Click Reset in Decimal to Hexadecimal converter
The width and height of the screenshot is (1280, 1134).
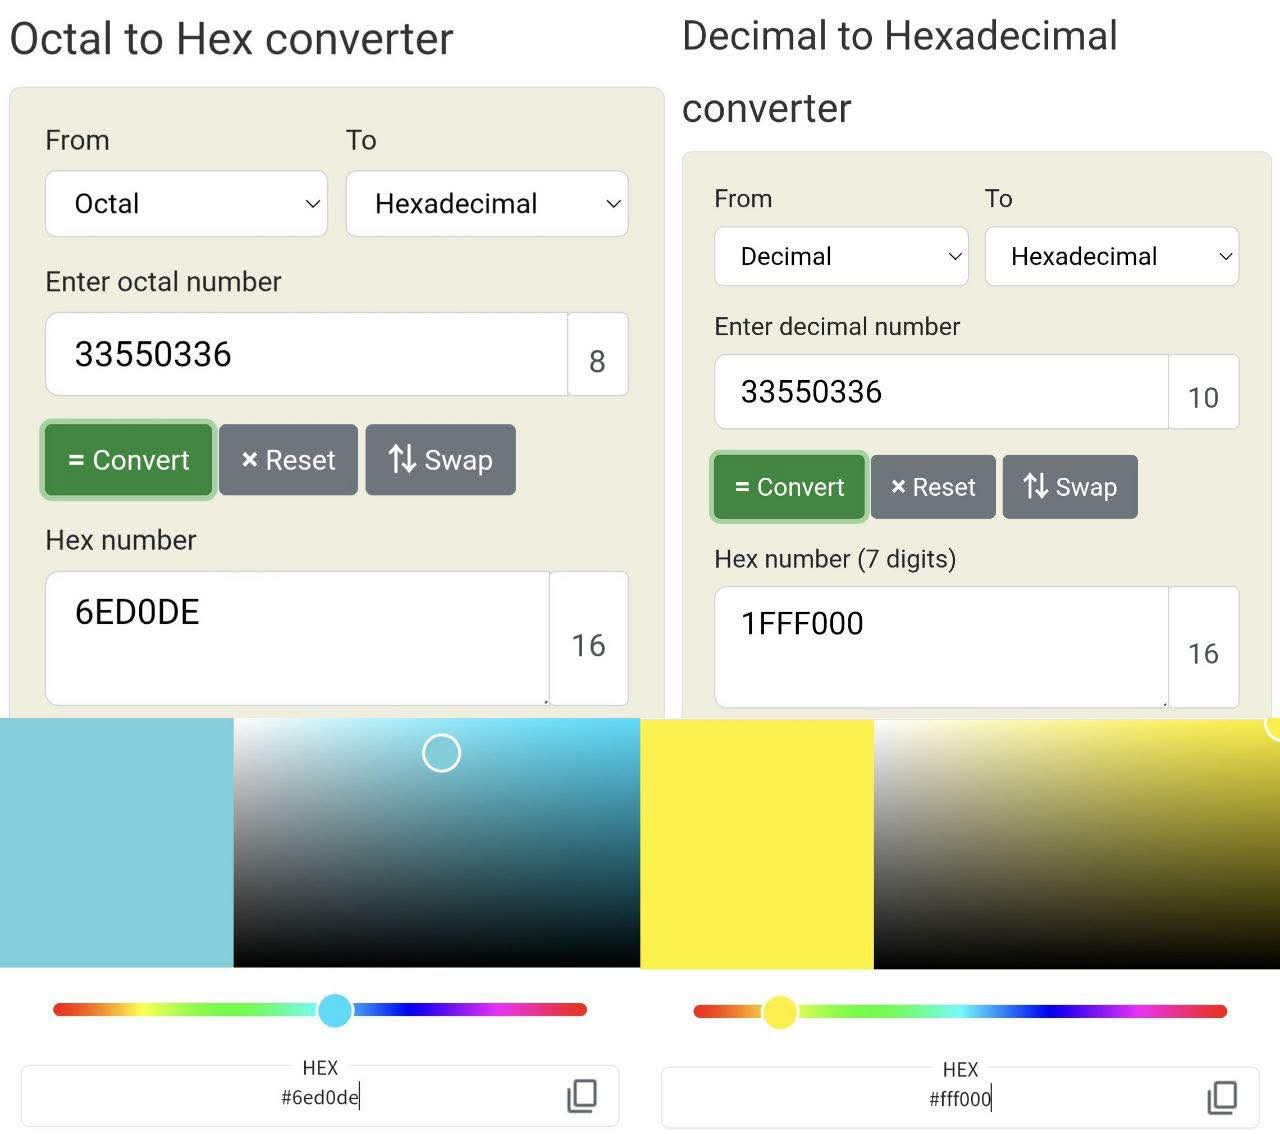pos(933,487)
